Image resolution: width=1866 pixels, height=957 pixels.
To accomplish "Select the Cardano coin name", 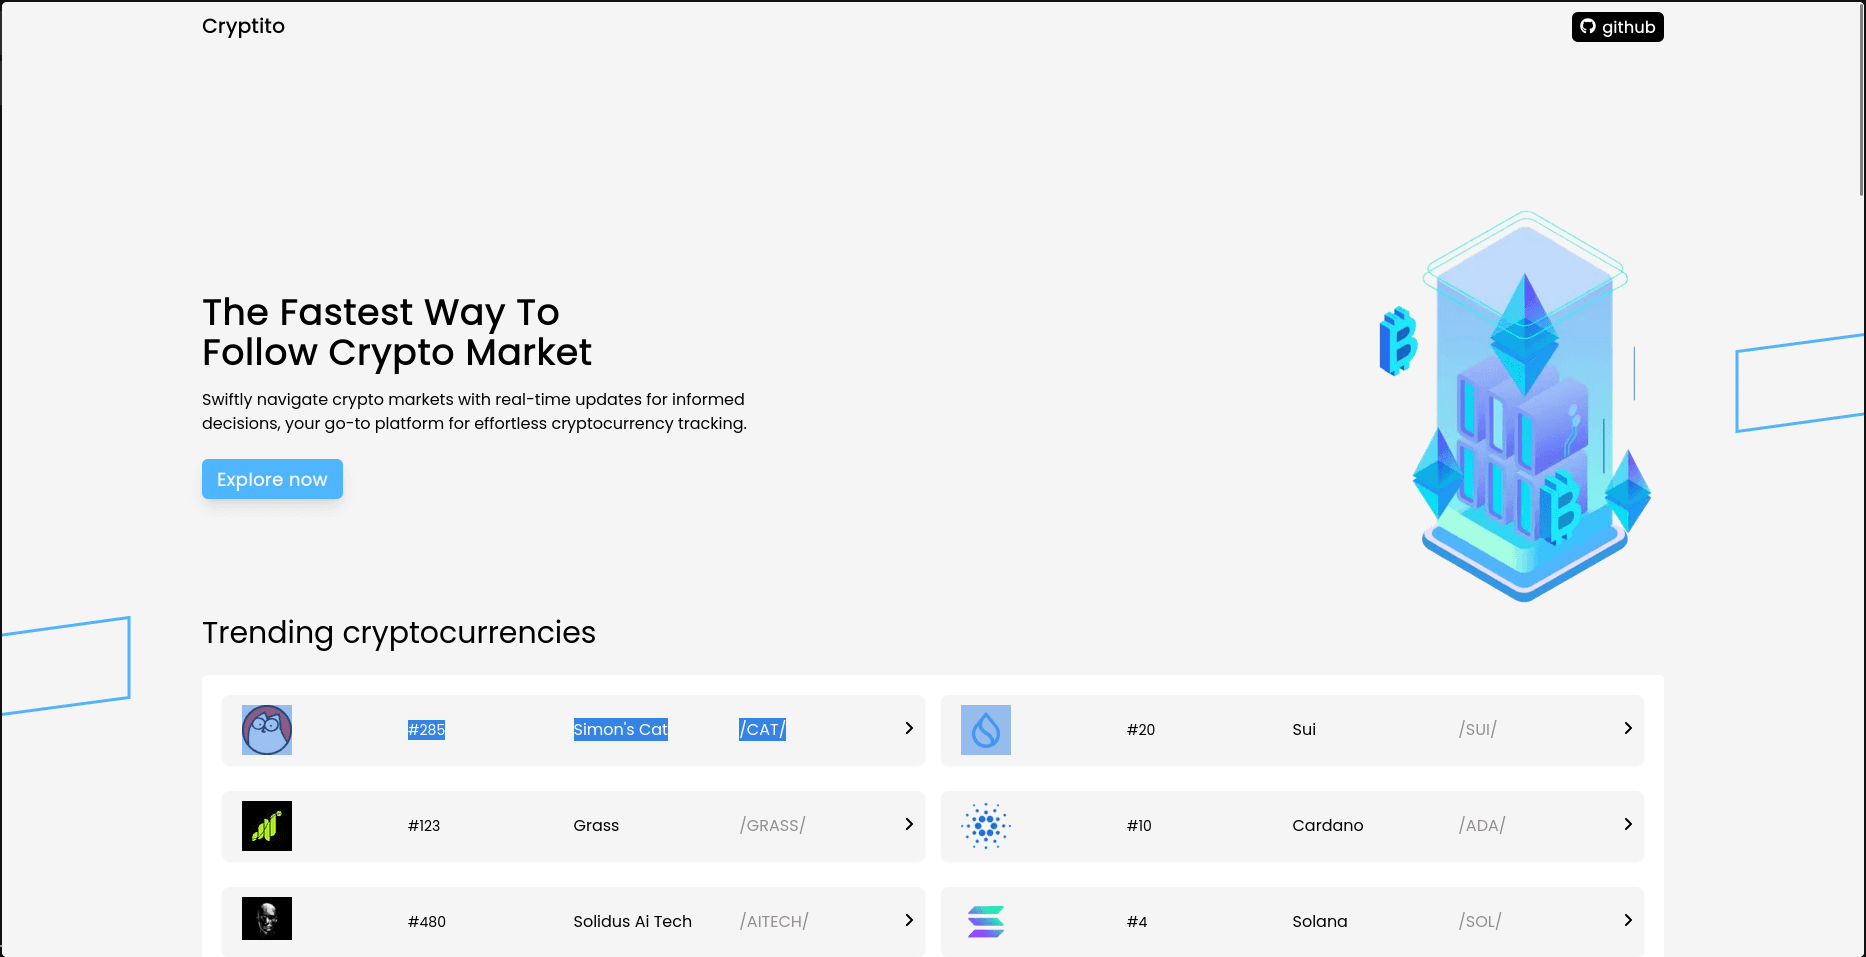I will point(1327,826).
